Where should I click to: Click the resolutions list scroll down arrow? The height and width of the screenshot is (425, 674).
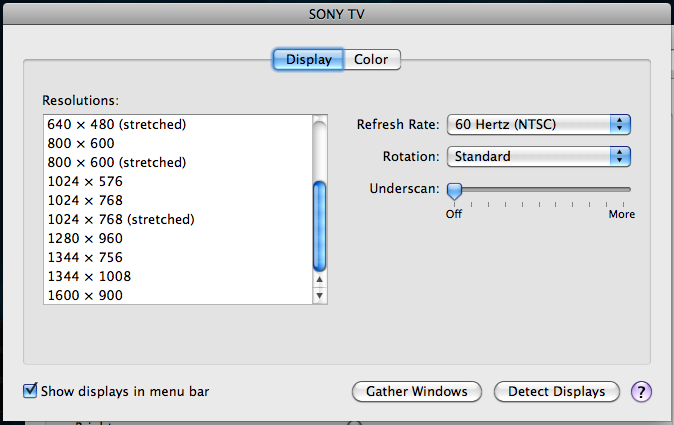pyautogui.click(x=320, y=295)
